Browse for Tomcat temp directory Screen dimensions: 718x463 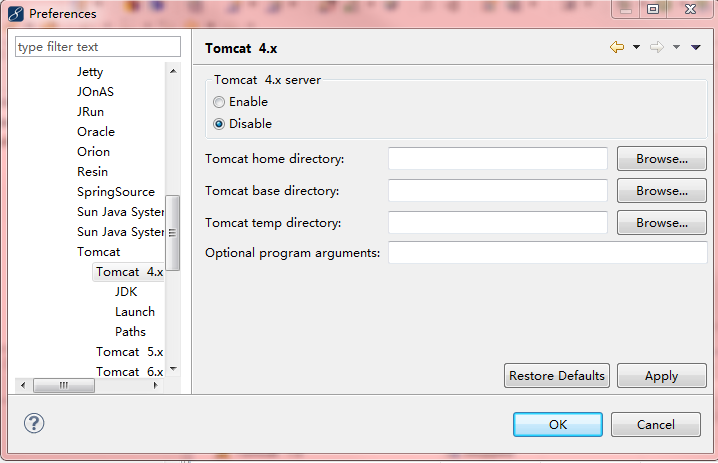pos(662,223)
